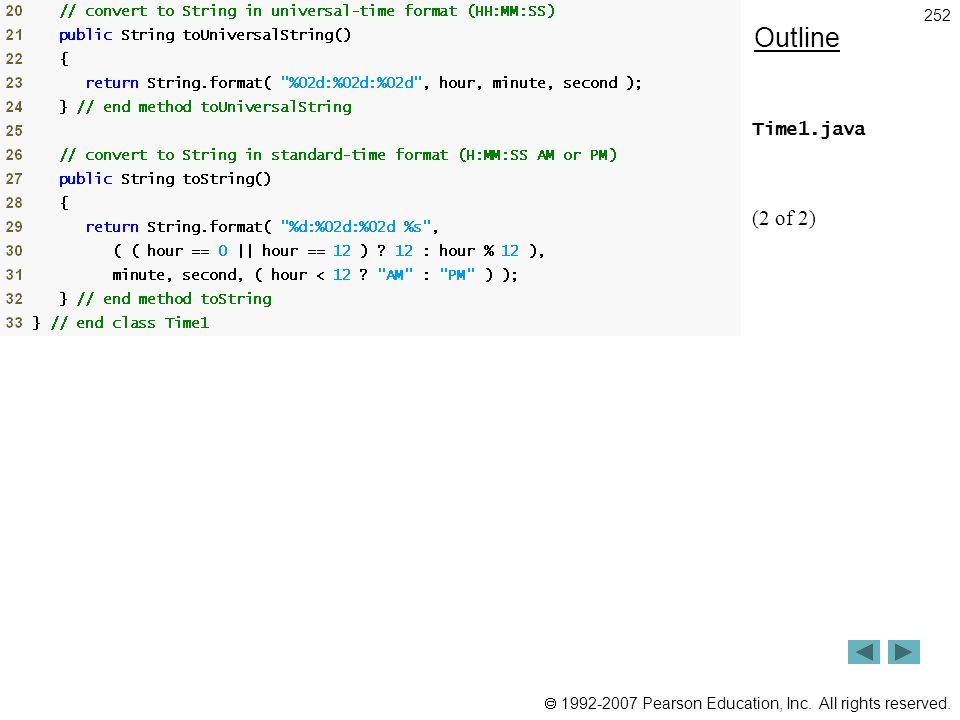Select the "%d:%02d:%02d %s" format string
960x720 pixels.
356,227
